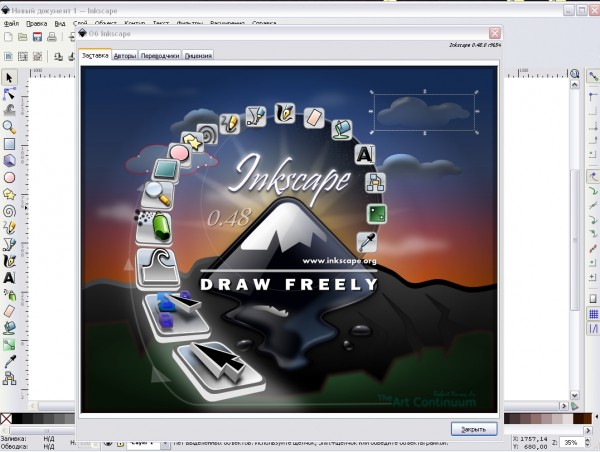Image resolution: width=600 pixels, height=452 pixels.
Task: Toggle snap to page border button
Action: pos(593,299)
